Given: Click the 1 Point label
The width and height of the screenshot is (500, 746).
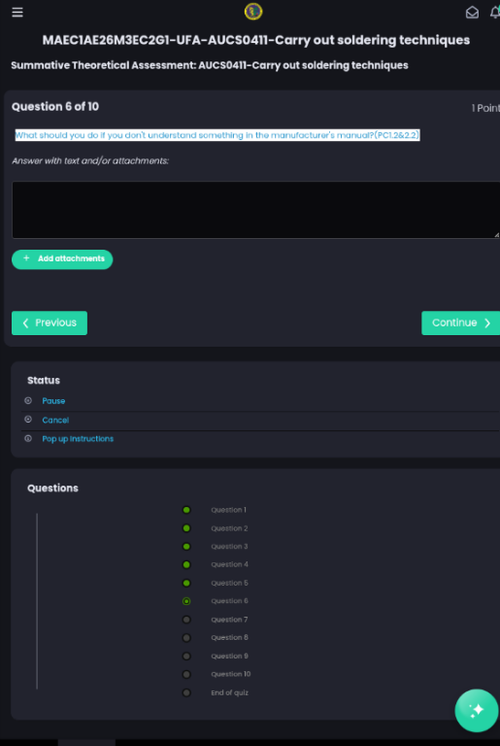Looking at the screenshot, I should point(486,108).
